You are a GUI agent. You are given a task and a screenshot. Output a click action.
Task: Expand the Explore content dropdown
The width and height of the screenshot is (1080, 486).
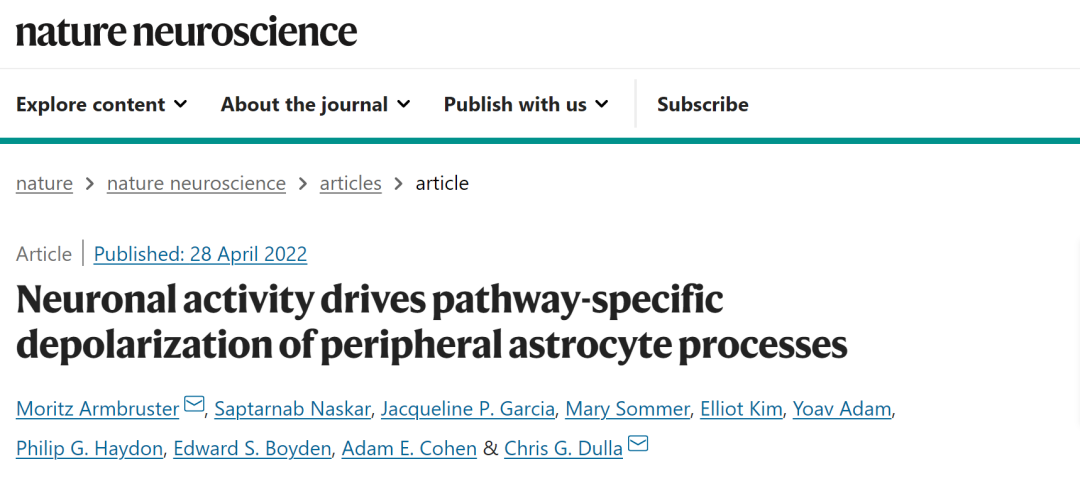click(101, 105)
